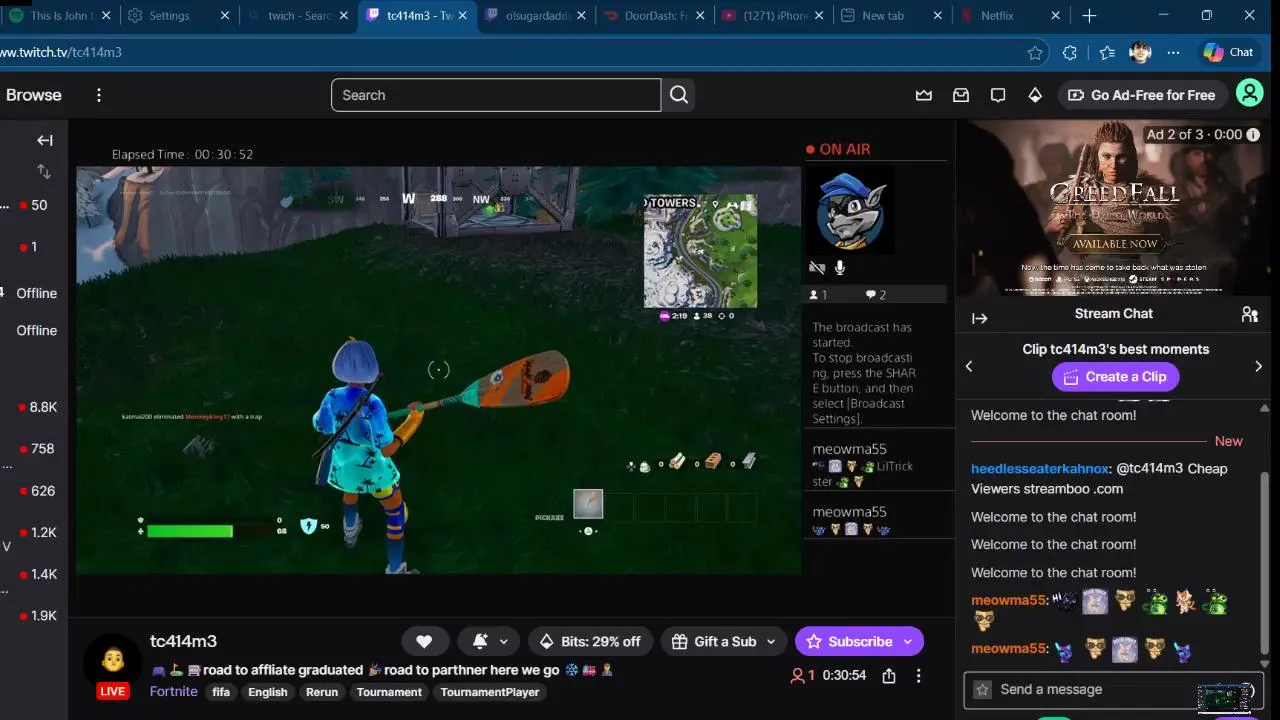Open the browser favorites icon

tap(1106, 52)
